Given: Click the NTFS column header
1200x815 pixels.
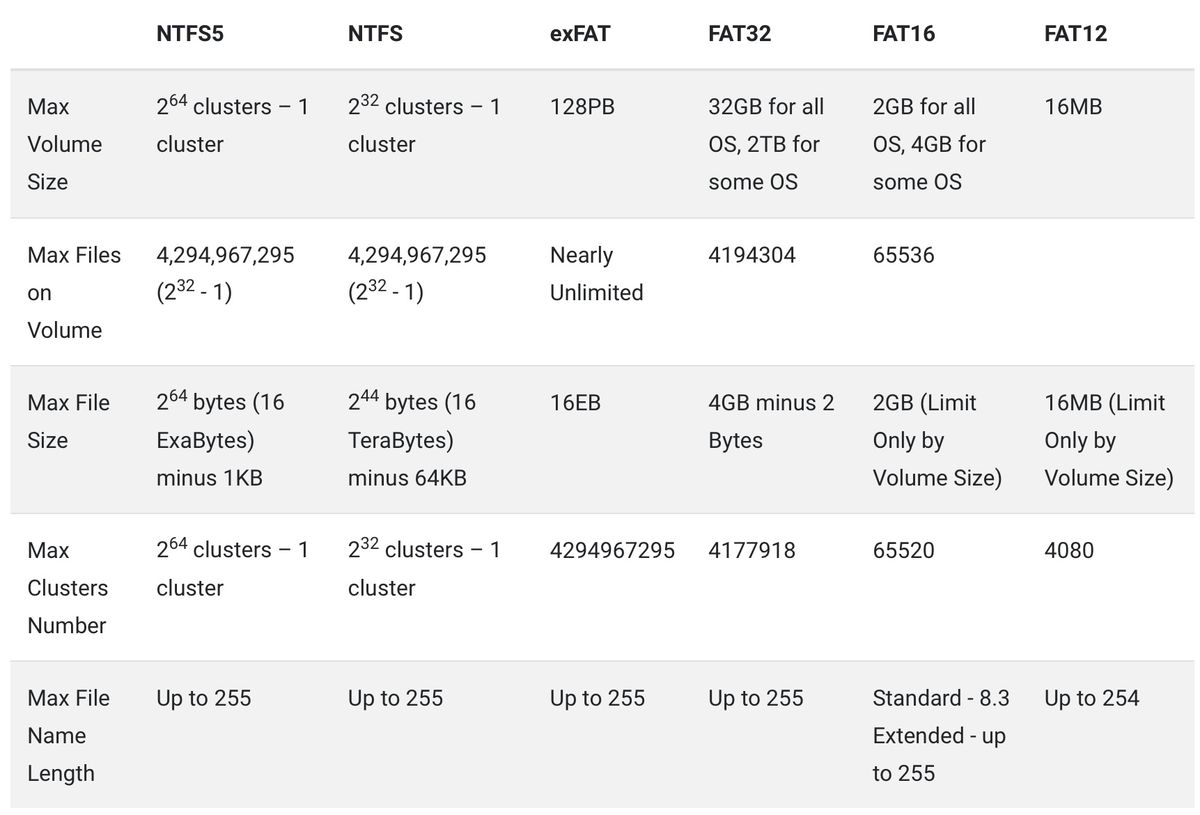Looking at the screenshot, I should click(375, 33).
